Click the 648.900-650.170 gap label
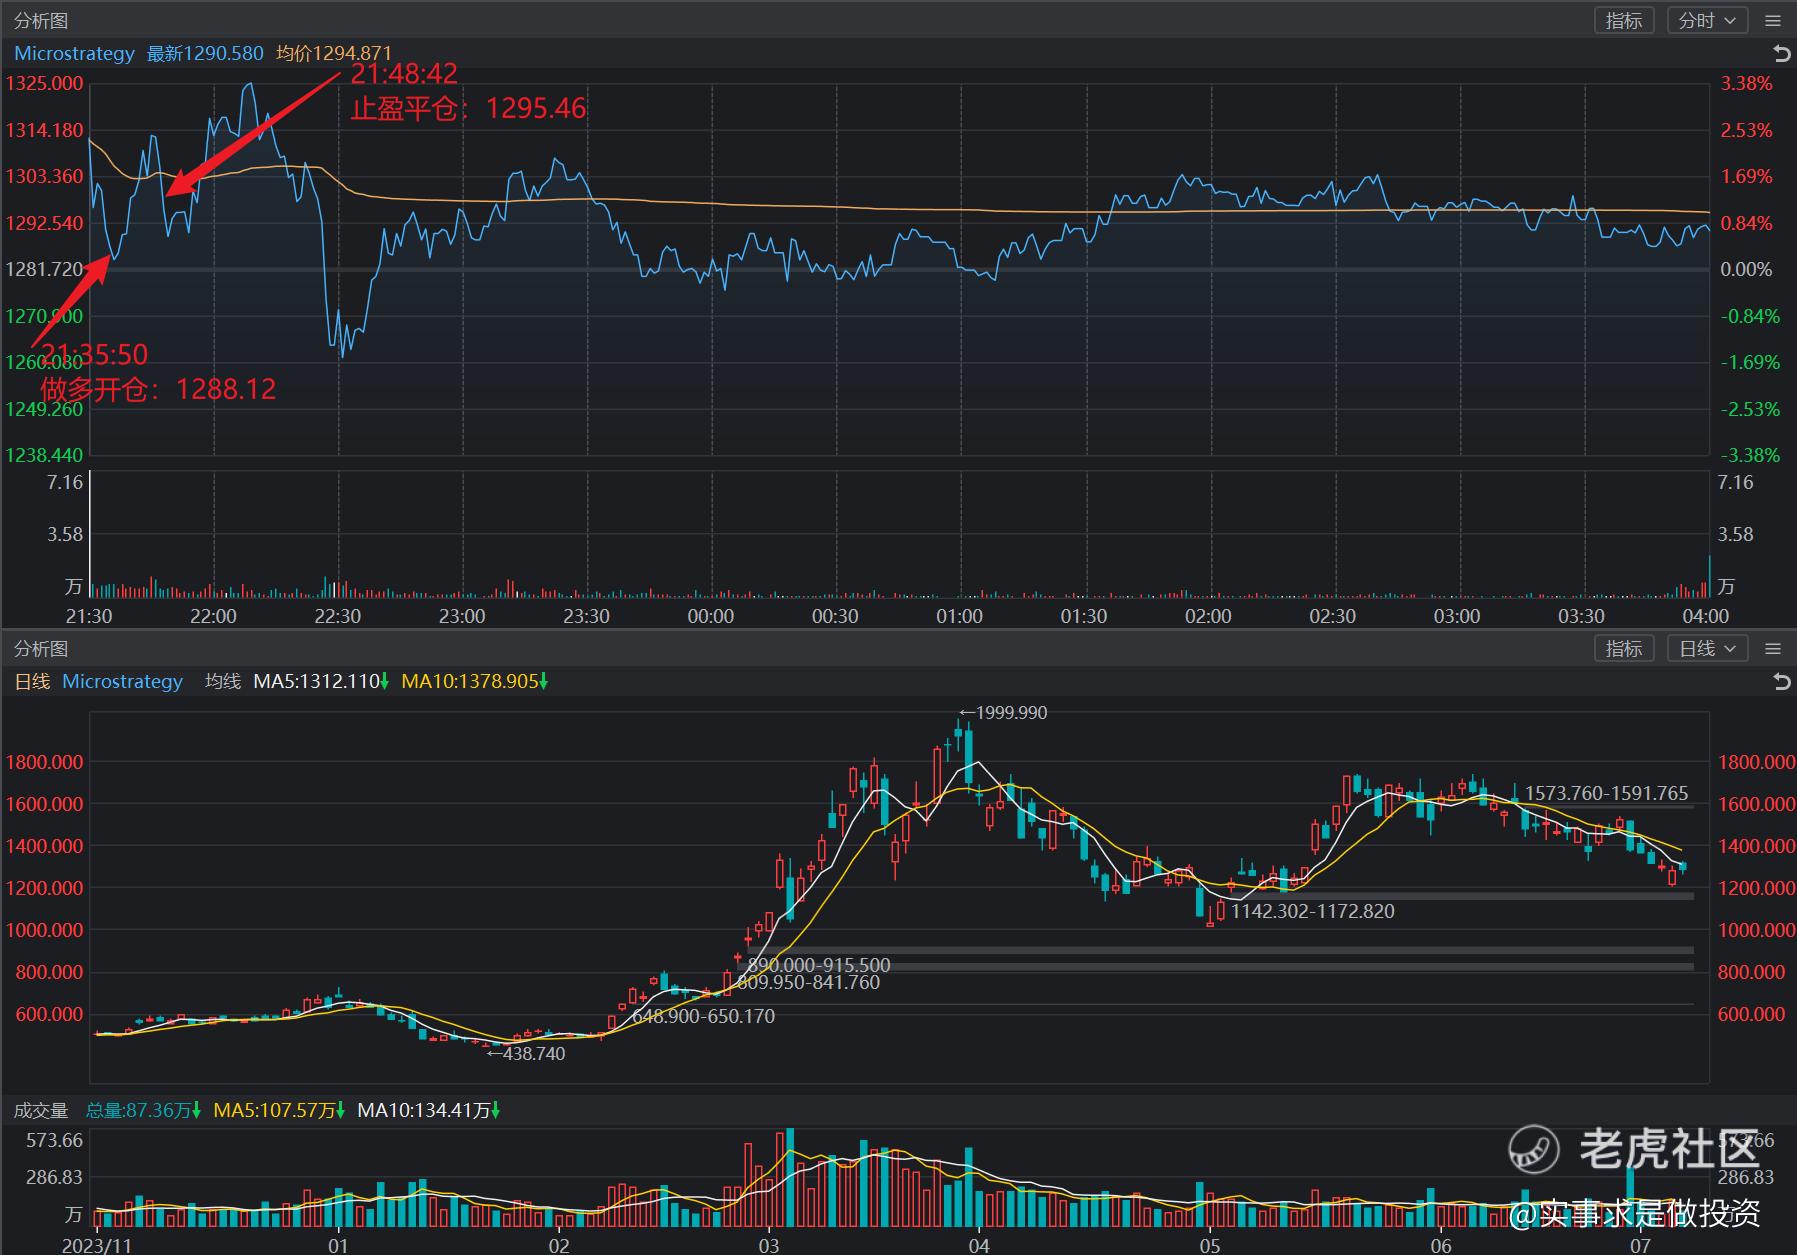The image size is (1797, 1255). tap(703, 1016)
